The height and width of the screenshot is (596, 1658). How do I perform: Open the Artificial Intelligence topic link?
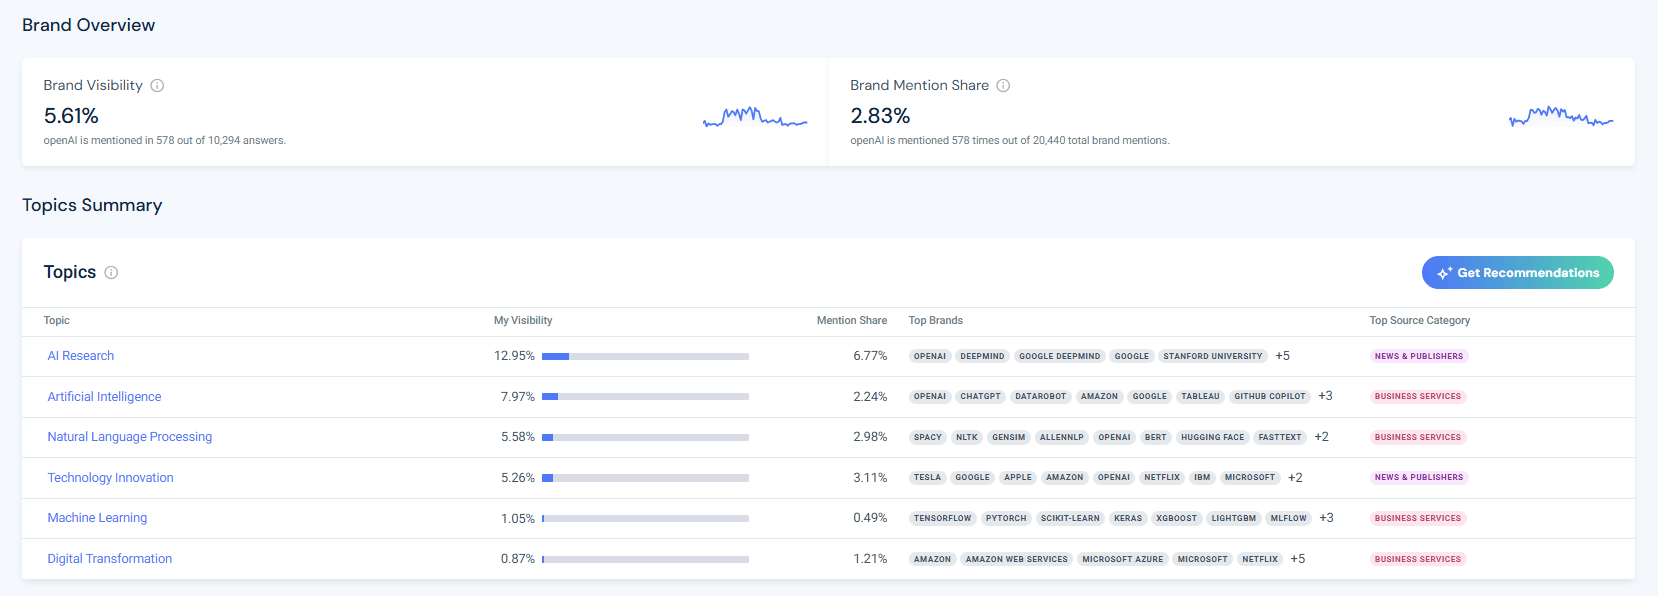104,397
